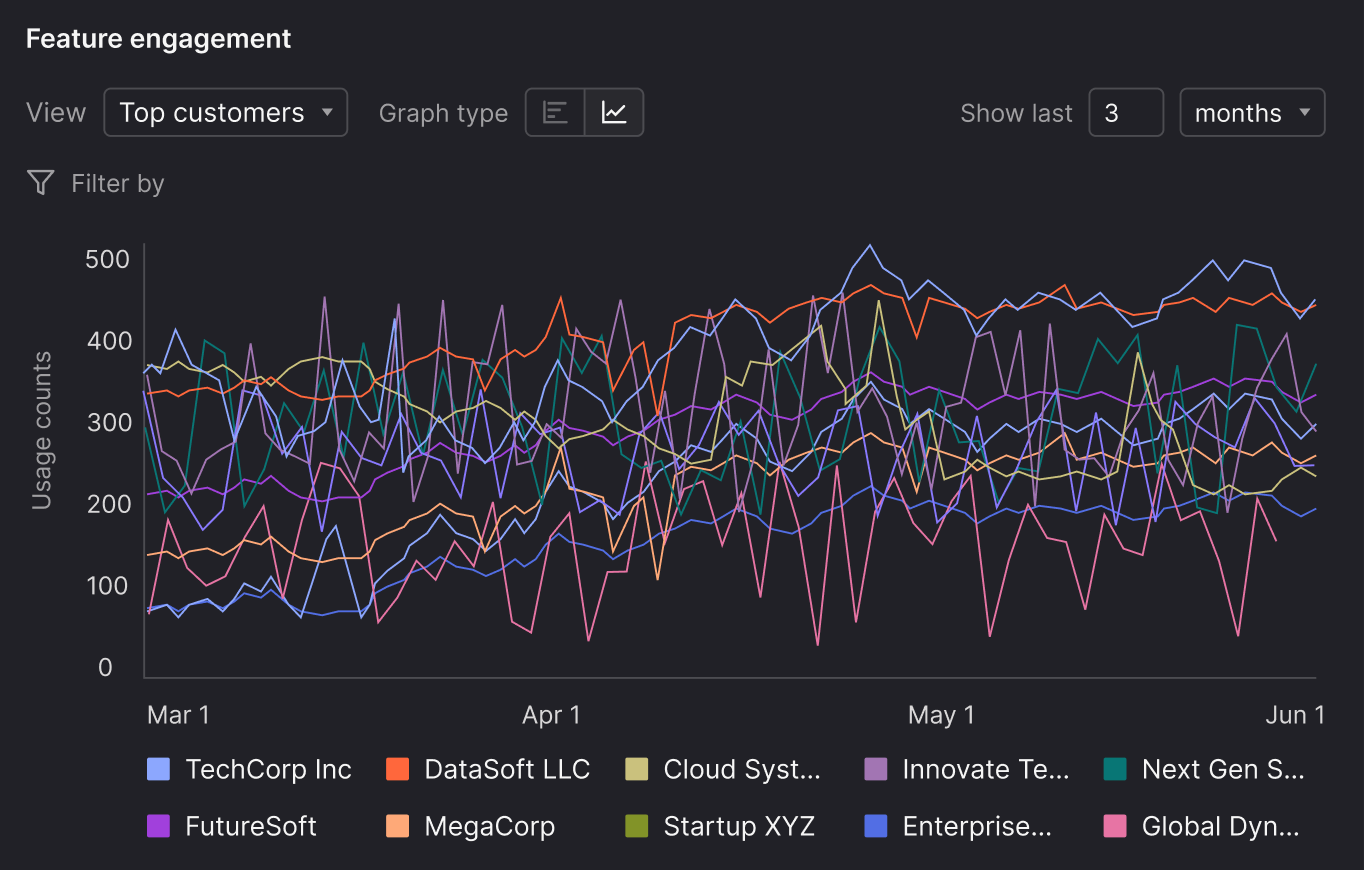This screenshot has width=1364, height=870.
Task: Click the Innovate Te... legend label
Action: pos(986,769)
